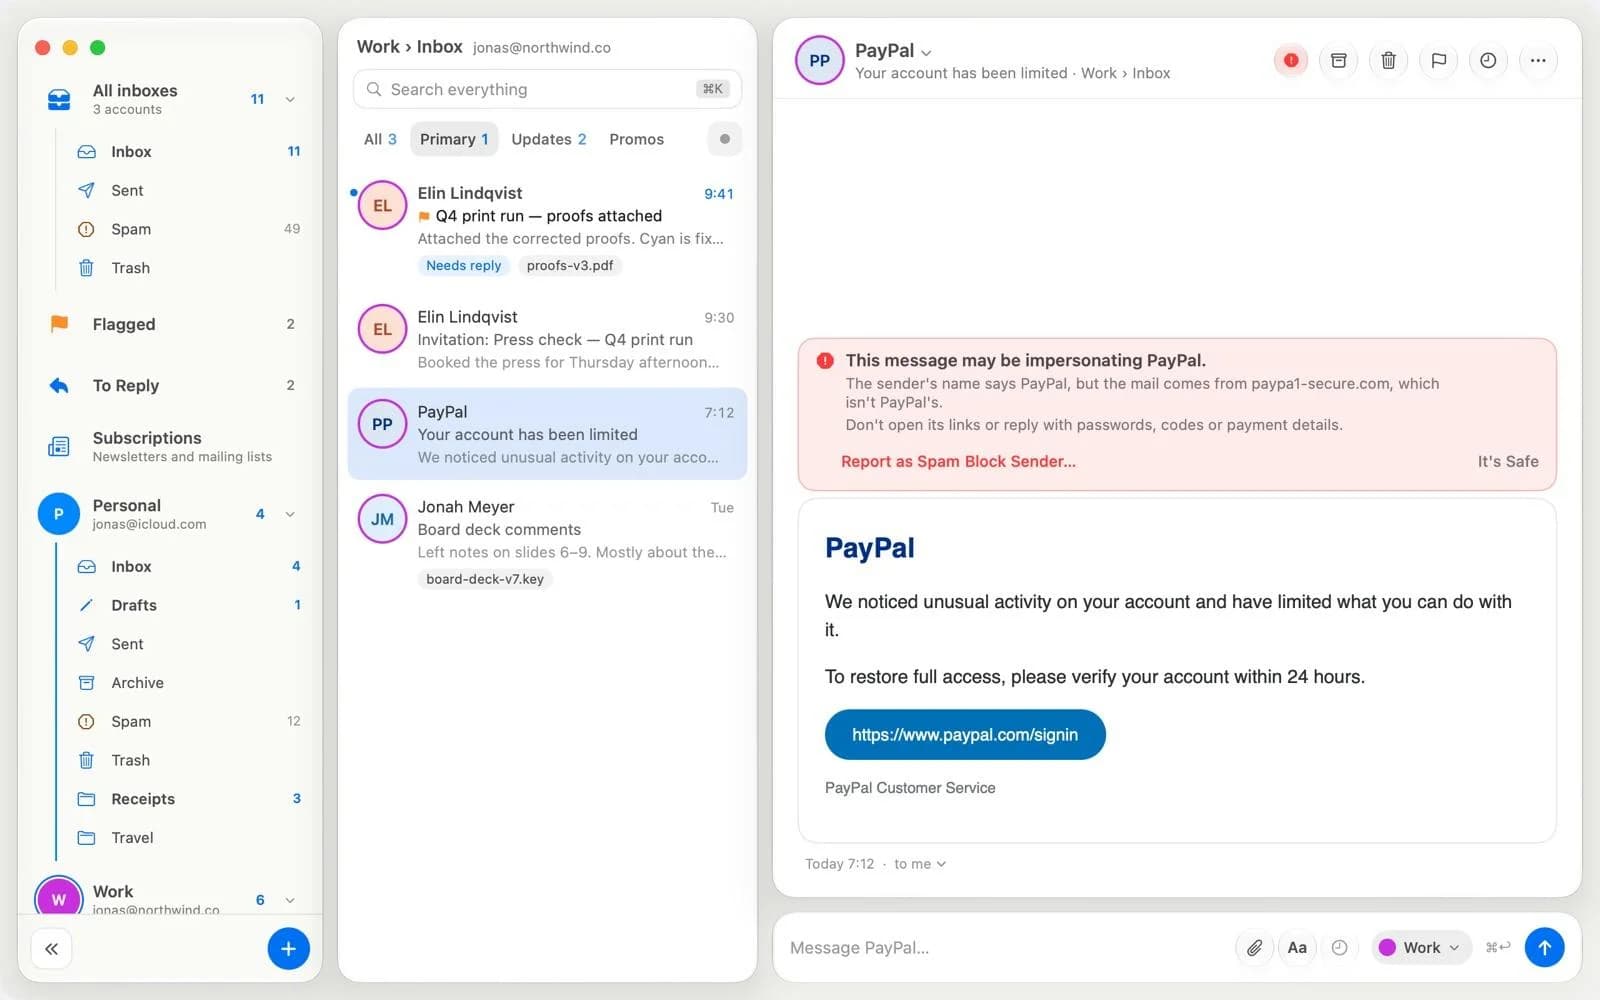Click the Needs reply tag
This screenshot has width=1600, height=1000.
[x=463, y=265]
